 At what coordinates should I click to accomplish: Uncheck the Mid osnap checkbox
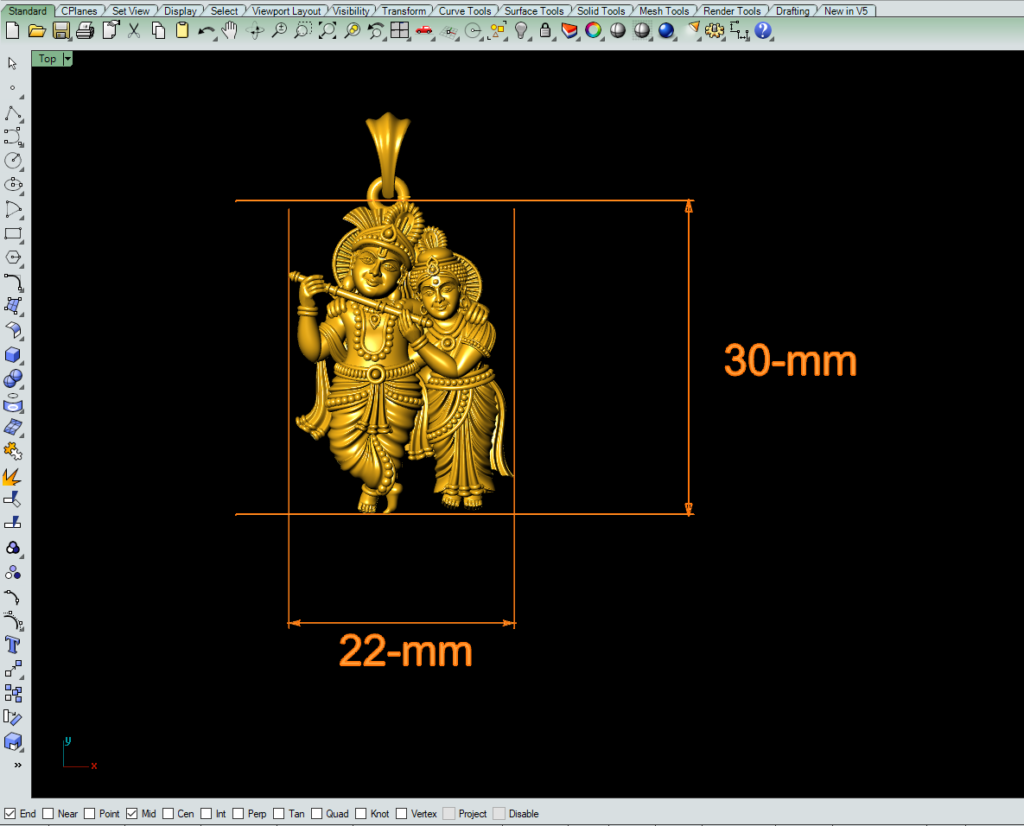click(x=132, y=814)
